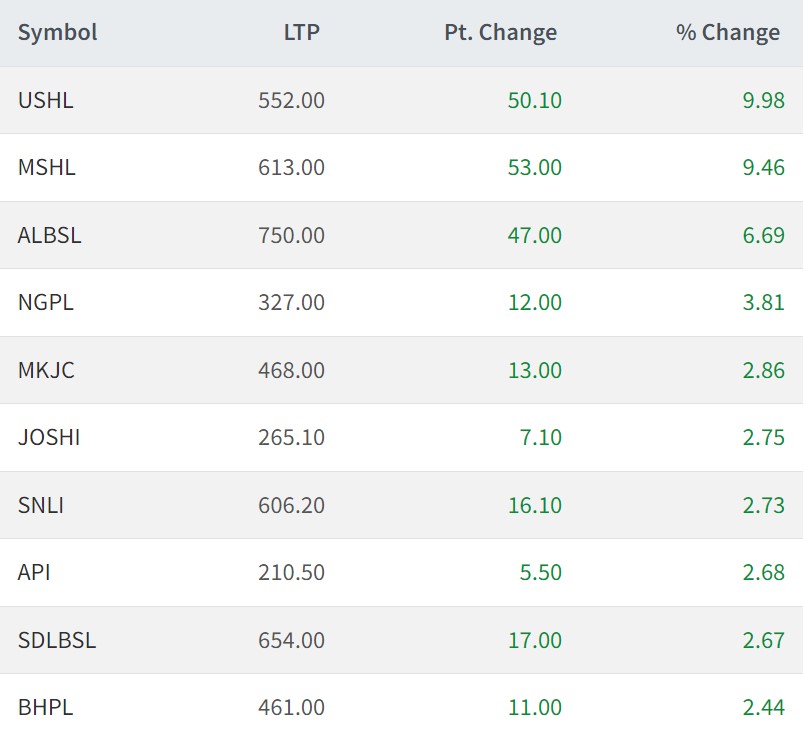804x740 pixels.
Task: Select the BHPL stock symbol
Action: pyautogui.click(x=46, y=707)
